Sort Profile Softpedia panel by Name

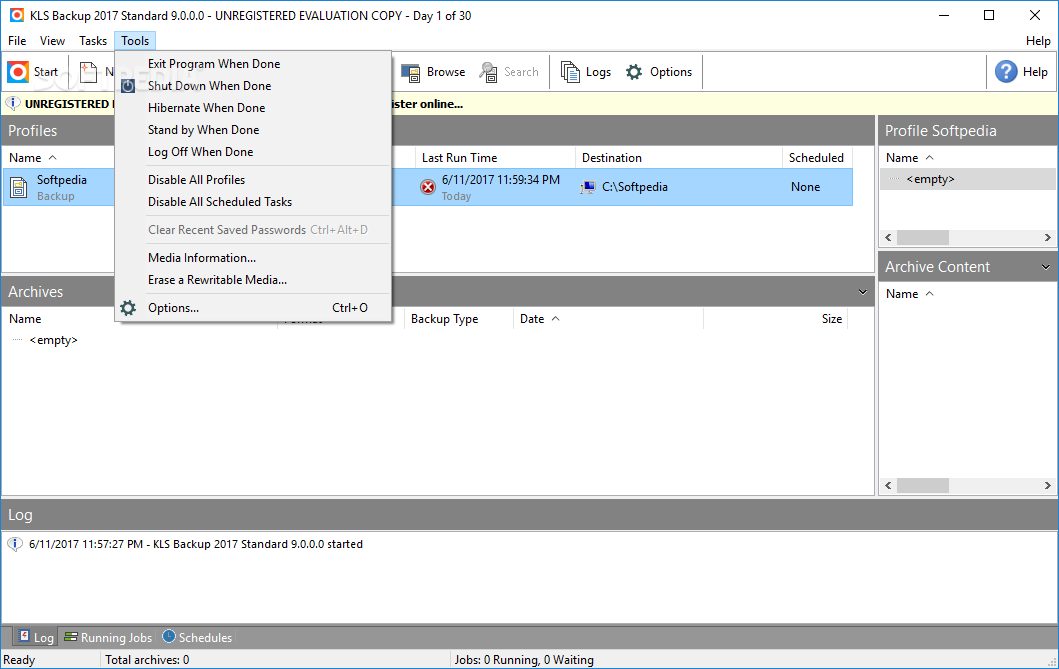(x=910, y=157)
